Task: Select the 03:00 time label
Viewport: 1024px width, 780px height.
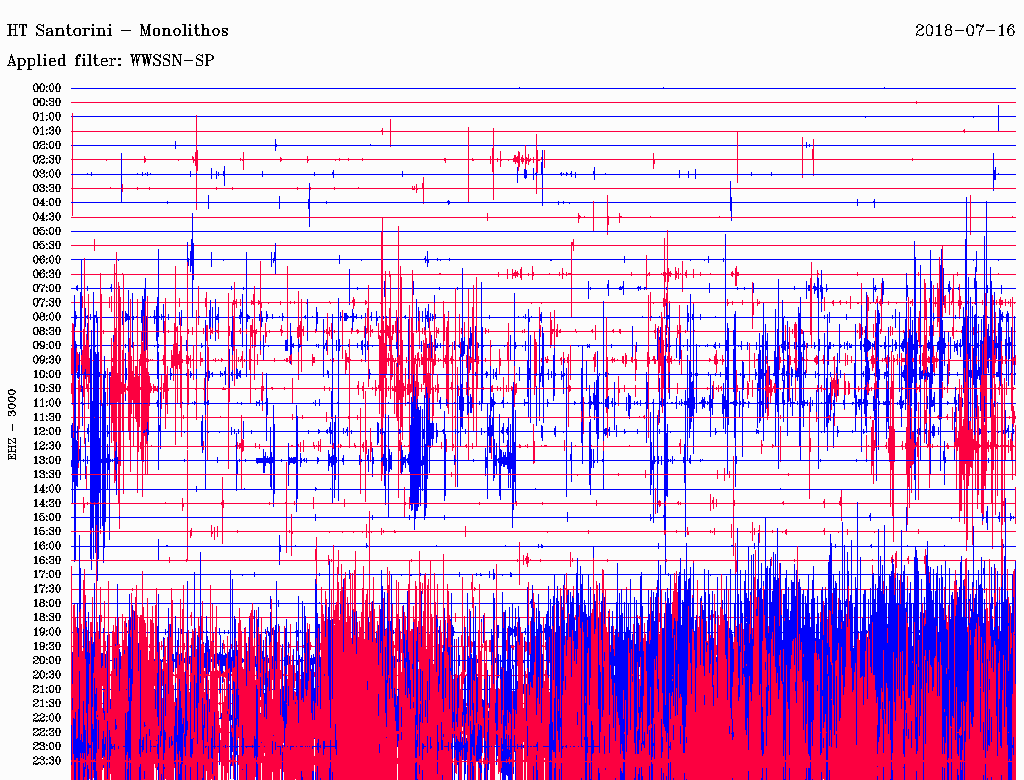Action: [46, 174]
